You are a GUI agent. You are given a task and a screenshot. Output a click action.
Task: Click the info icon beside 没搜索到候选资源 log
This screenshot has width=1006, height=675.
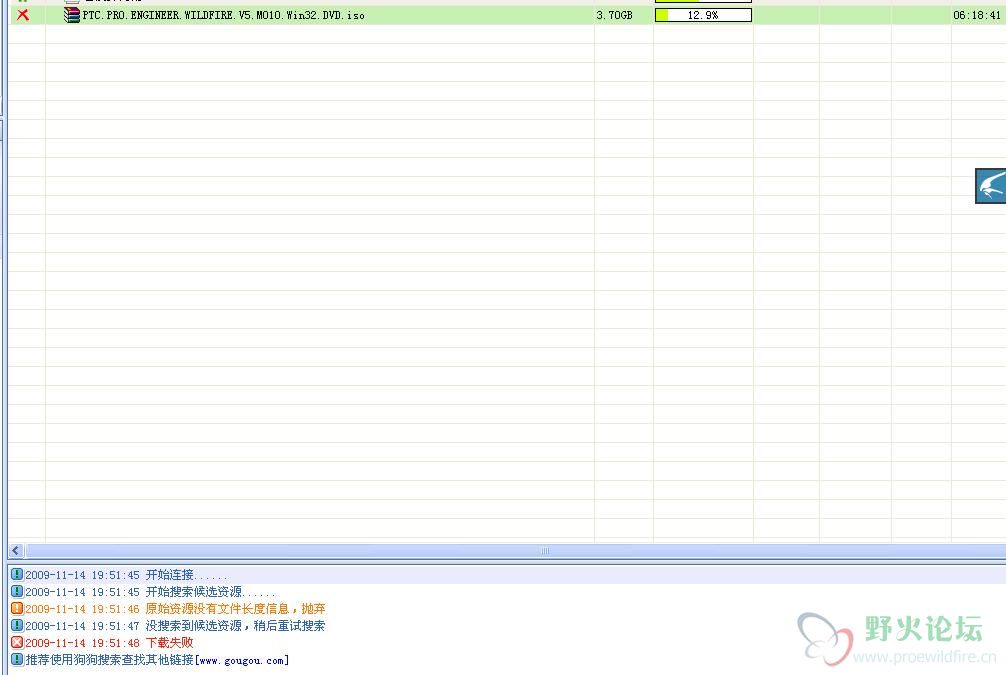click(x=17, y=625)
